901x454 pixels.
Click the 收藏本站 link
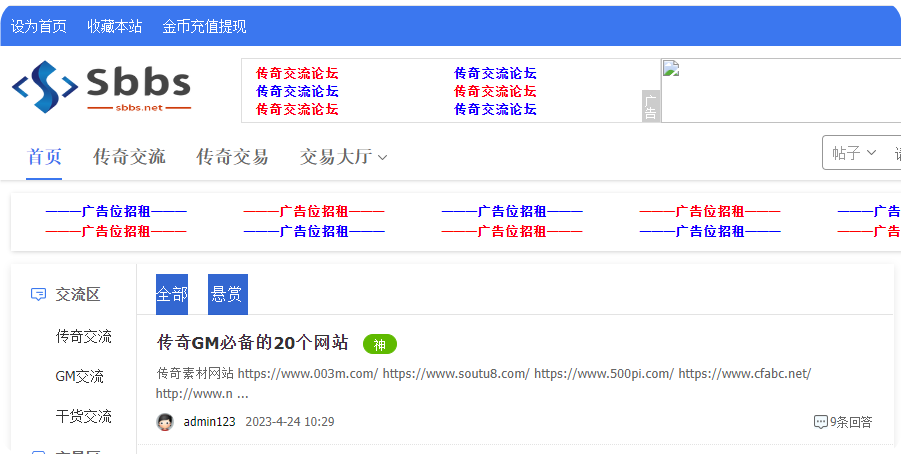click(114, 26)
